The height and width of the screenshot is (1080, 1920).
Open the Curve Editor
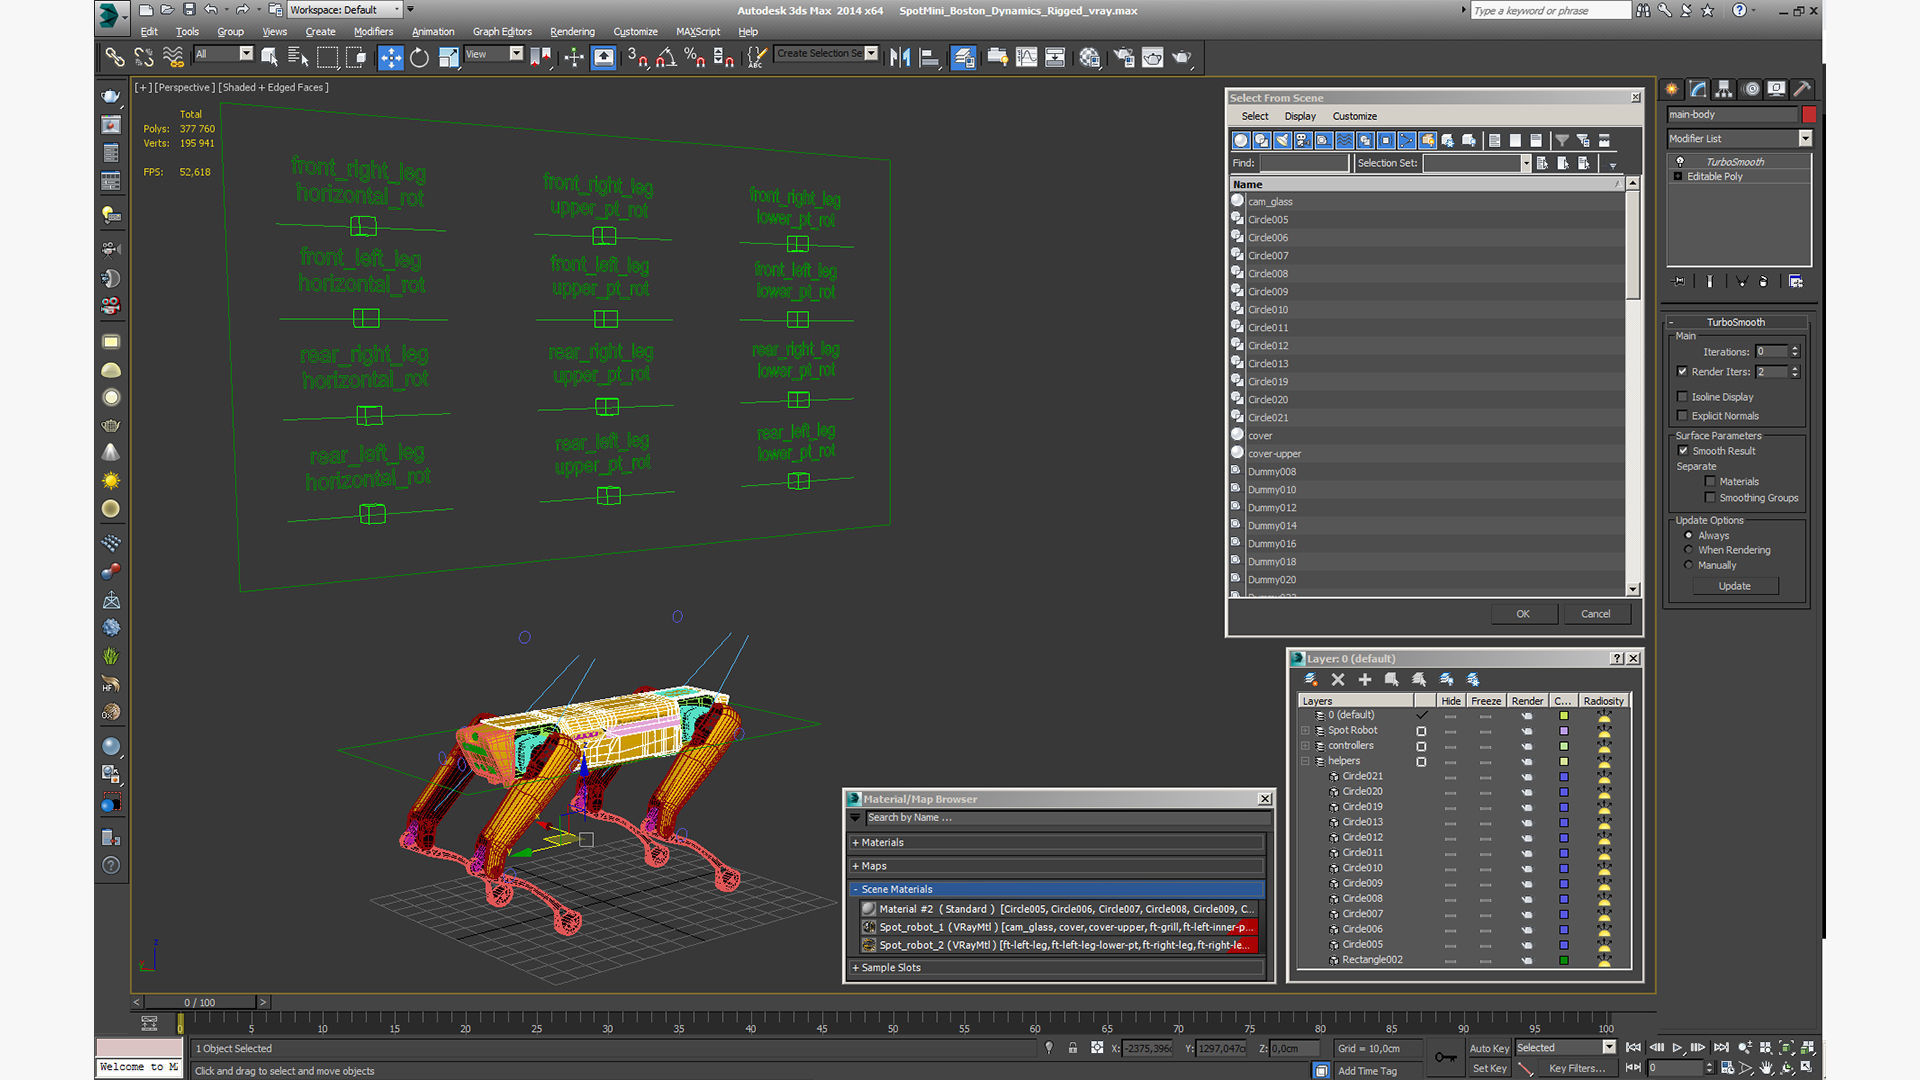tap(1027, 57)
